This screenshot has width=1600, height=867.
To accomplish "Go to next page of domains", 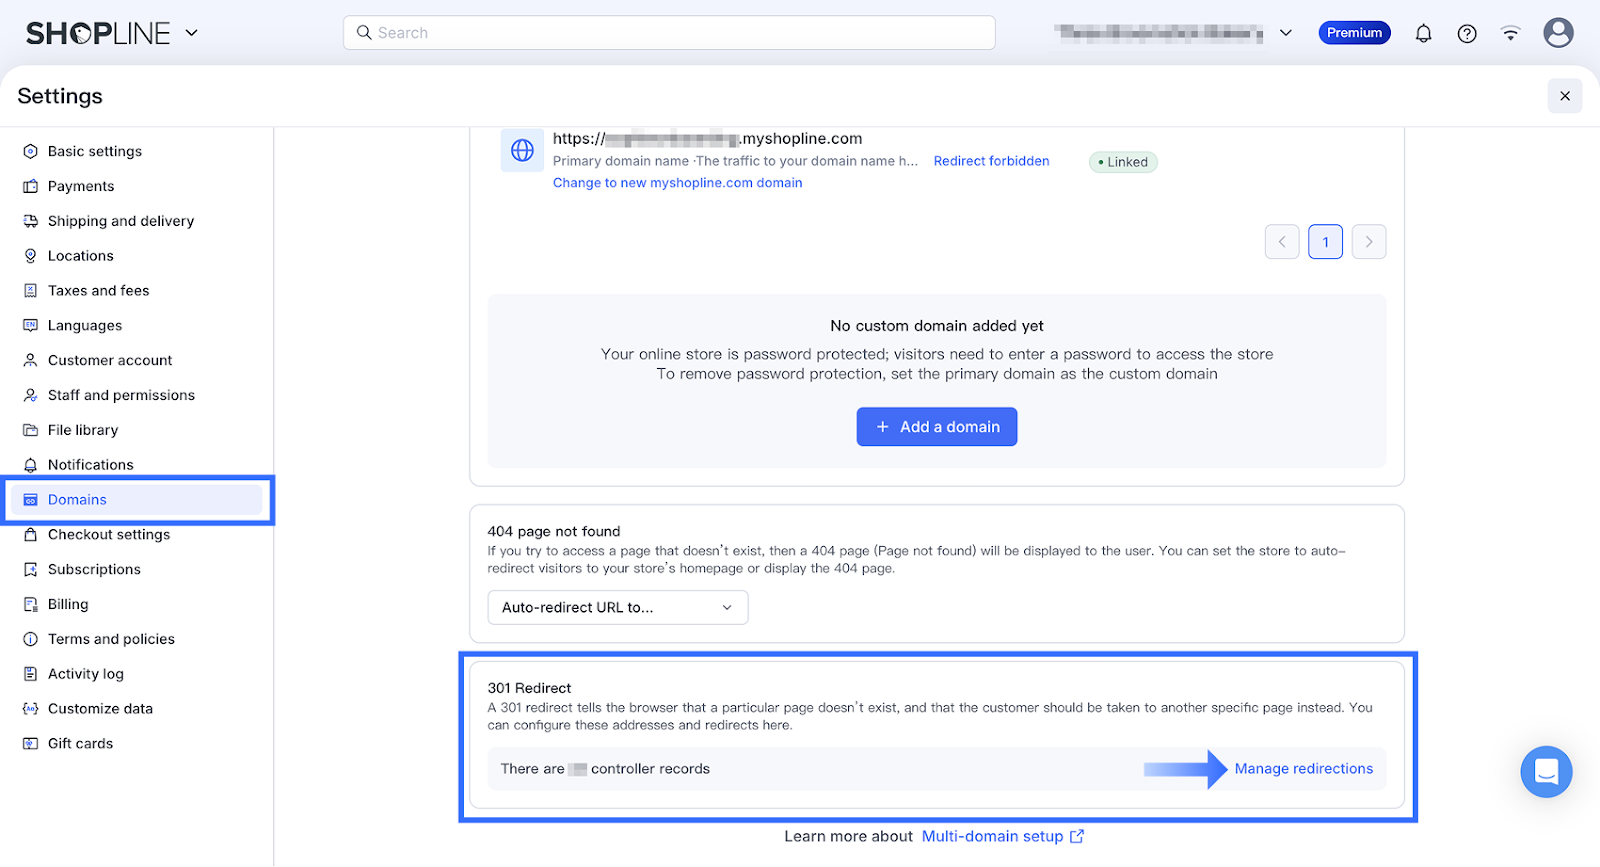I will tap(1368, 242).
